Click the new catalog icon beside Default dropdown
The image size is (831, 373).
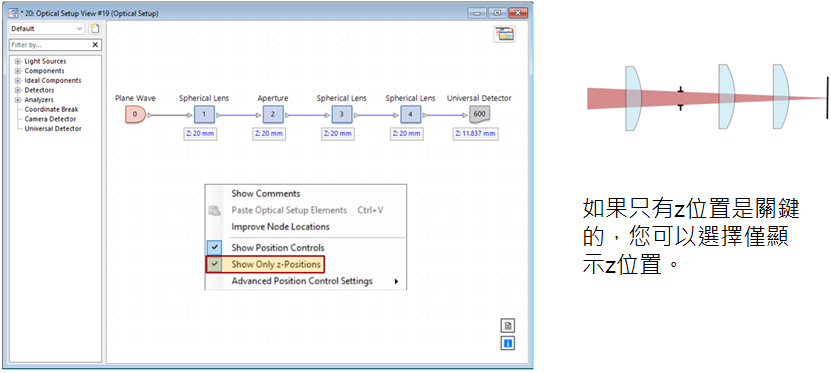point(94,29)
